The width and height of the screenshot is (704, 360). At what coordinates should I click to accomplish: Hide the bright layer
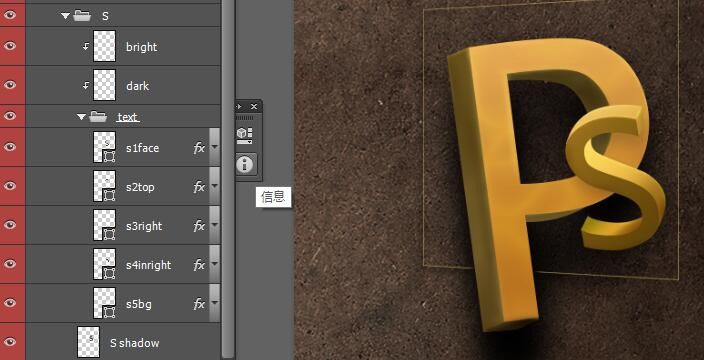click(10, 46)
